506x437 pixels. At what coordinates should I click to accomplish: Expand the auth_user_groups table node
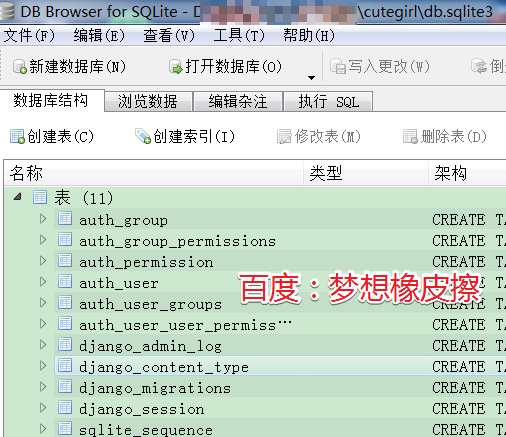tap(43, 303)
